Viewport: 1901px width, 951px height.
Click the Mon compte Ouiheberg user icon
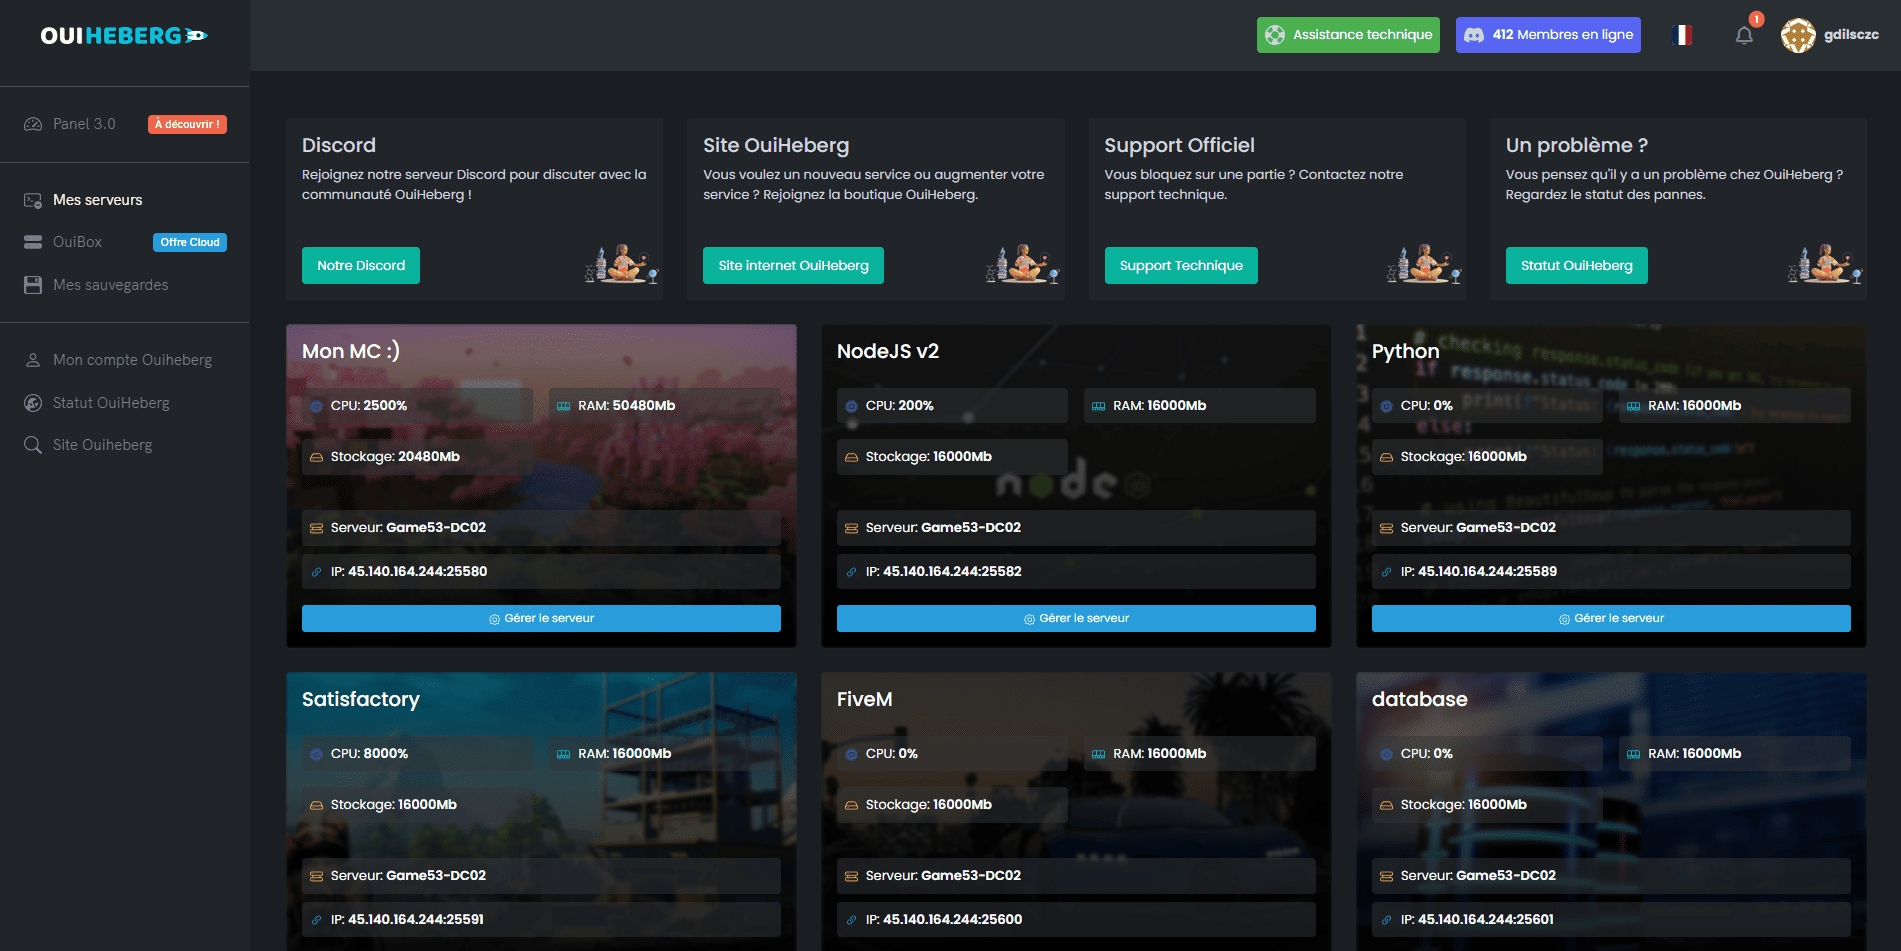pos(33,360)
